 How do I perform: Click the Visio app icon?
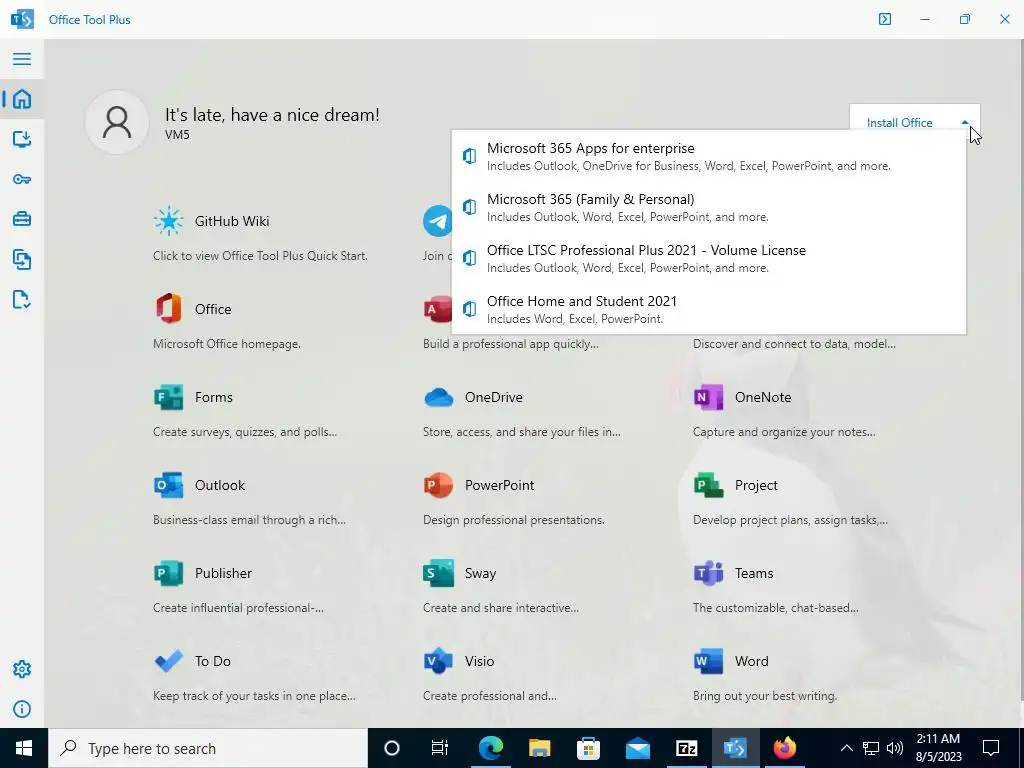(438, 661)
